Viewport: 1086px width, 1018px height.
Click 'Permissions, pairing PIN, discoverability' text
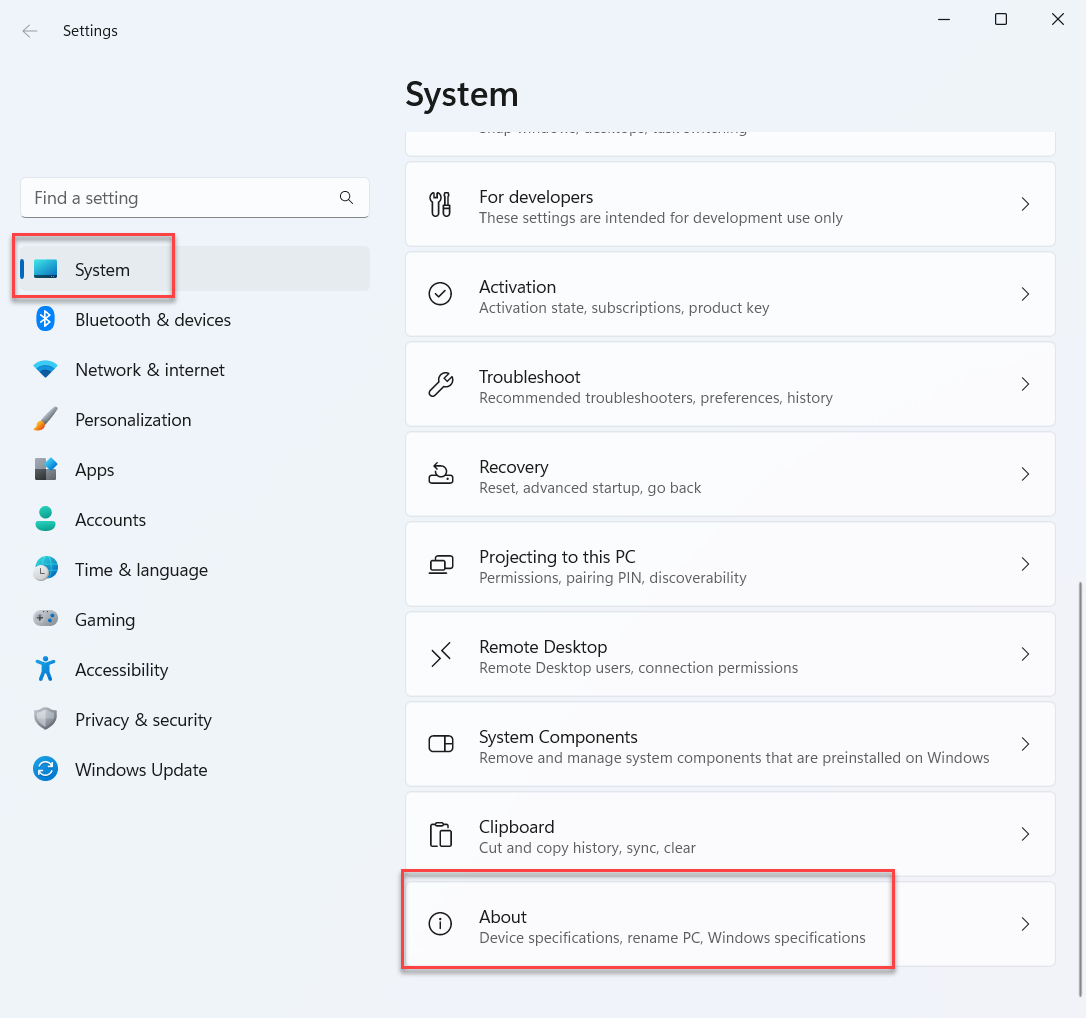point(613,578)
